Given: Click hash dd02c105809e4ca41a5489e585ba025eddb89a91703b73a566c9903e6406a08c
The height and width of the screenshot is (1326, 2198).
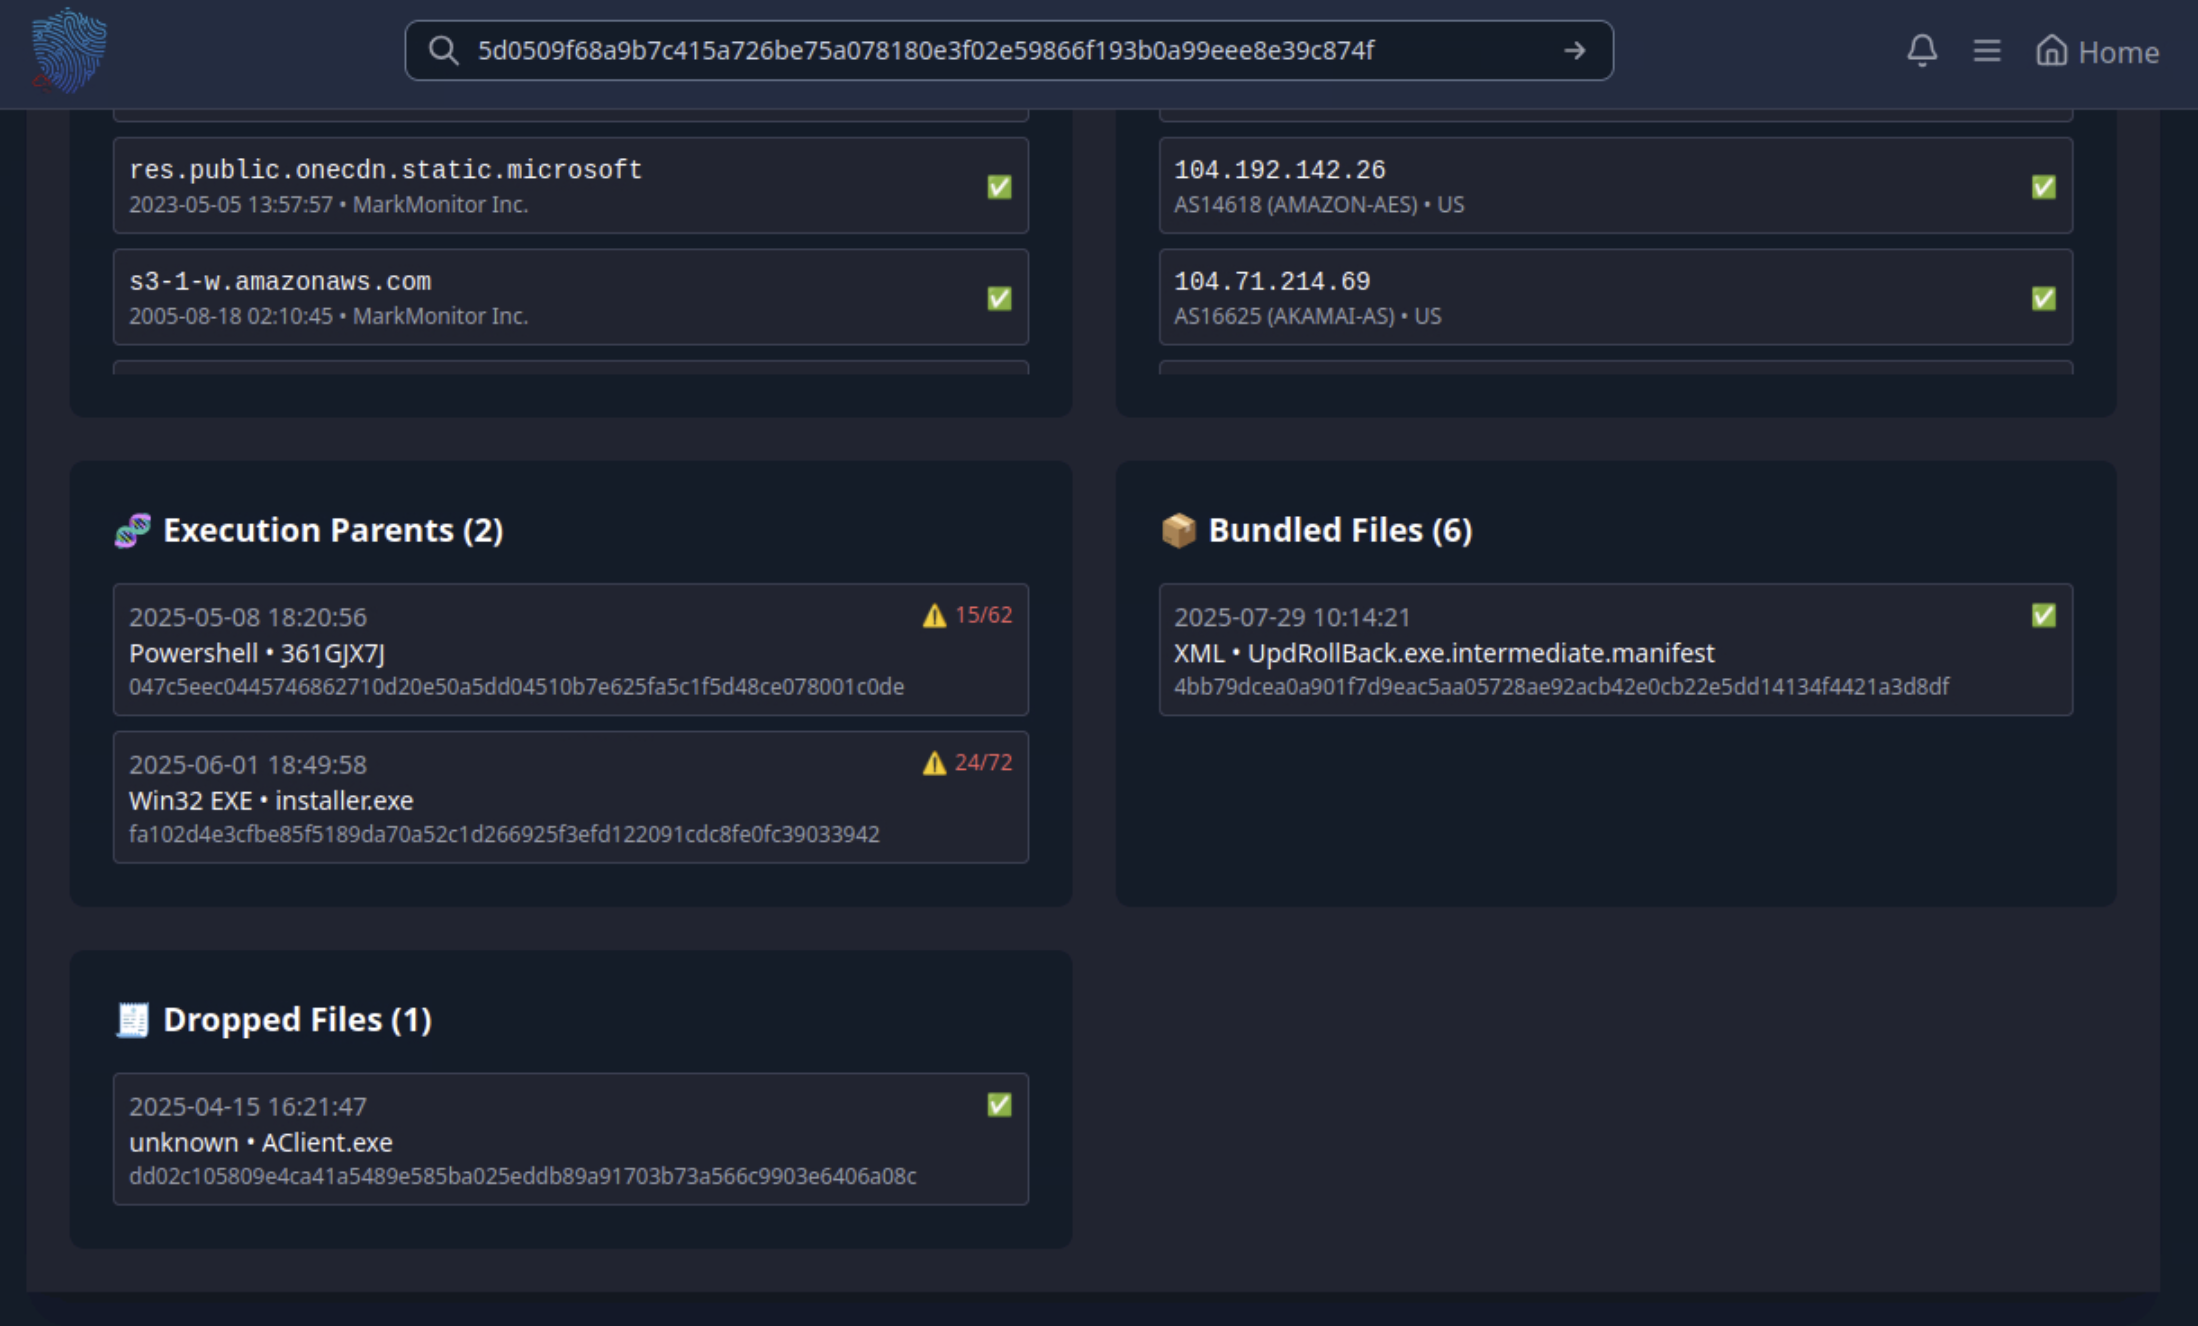Looking at the screenshot, I should click(522, 1176).
